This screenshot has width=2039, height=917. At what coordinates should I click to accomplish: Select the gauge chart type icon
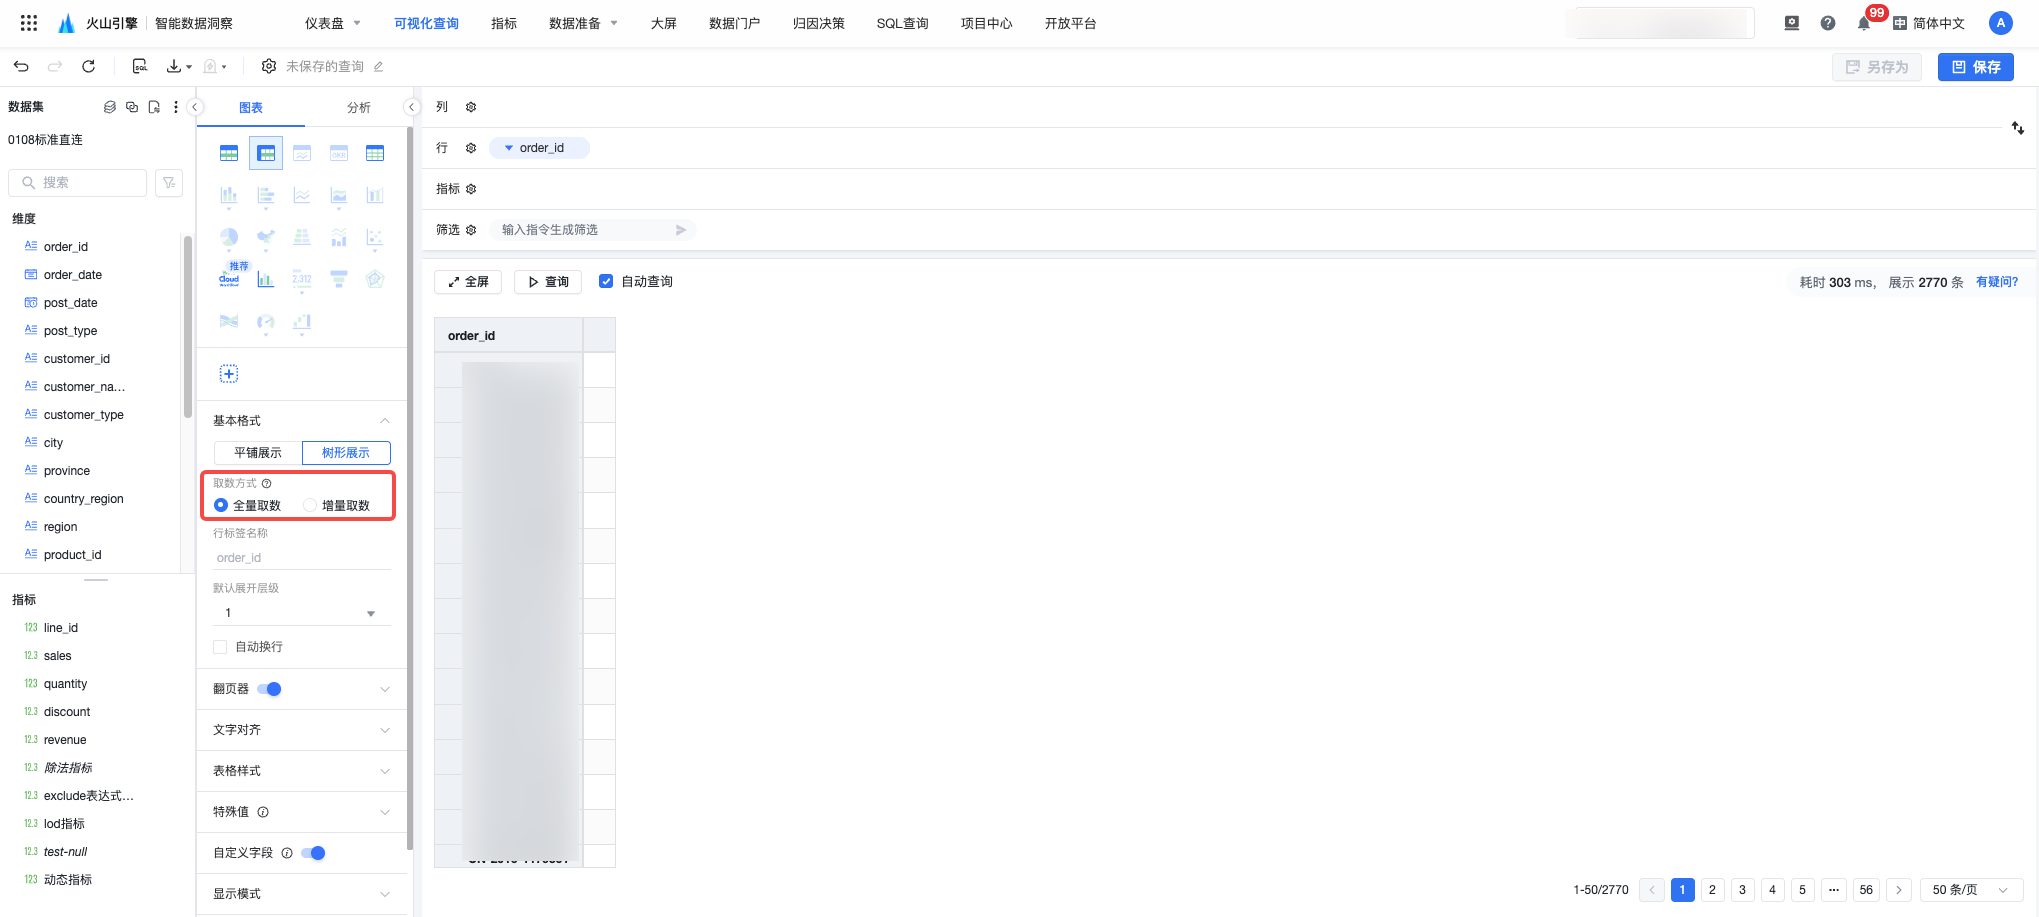(x=265, y=321)
